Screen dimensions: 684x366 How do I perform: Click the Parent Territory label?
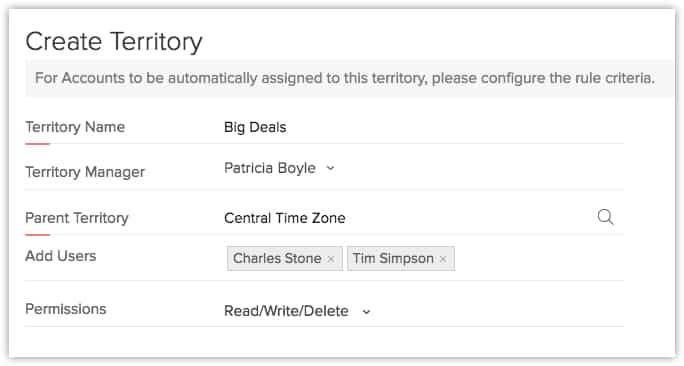77,218
